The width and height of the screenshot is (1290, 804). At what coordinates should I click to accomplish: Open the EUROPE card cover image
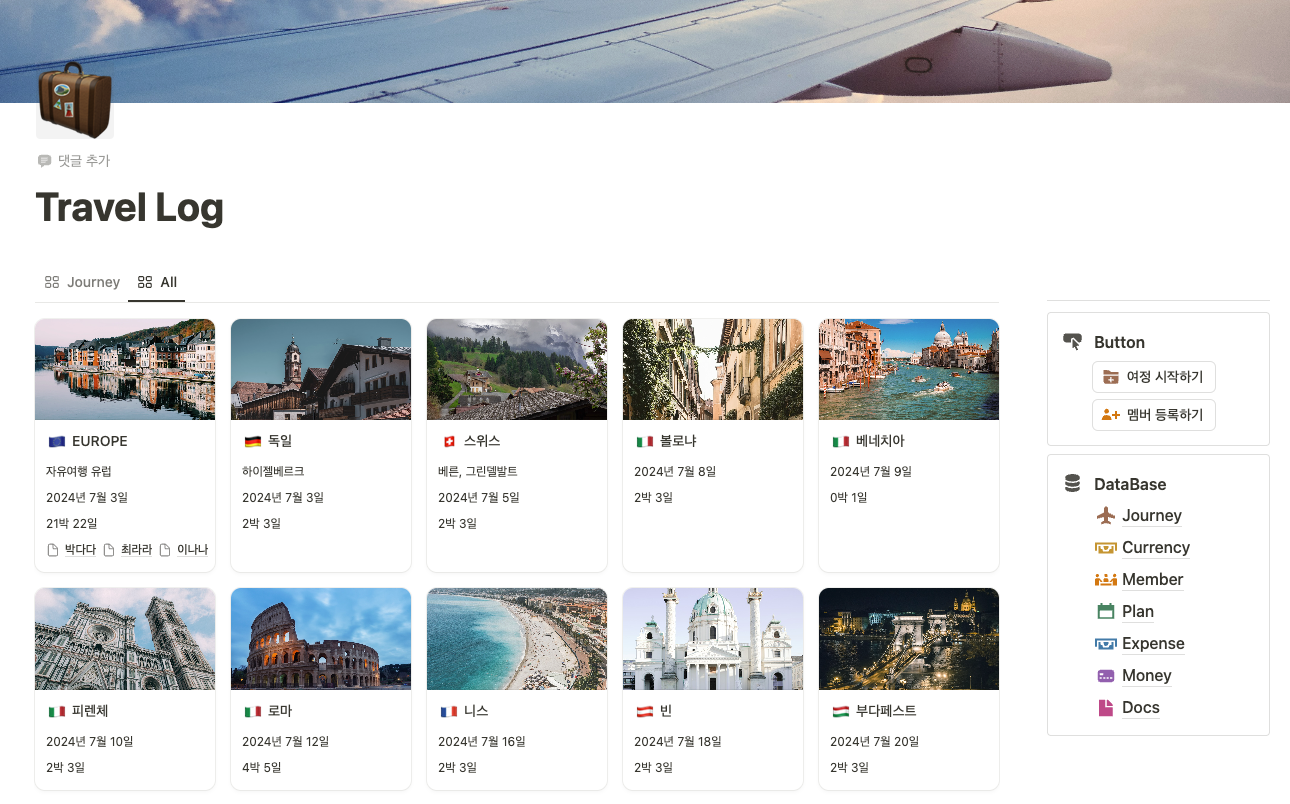point(125,369)
